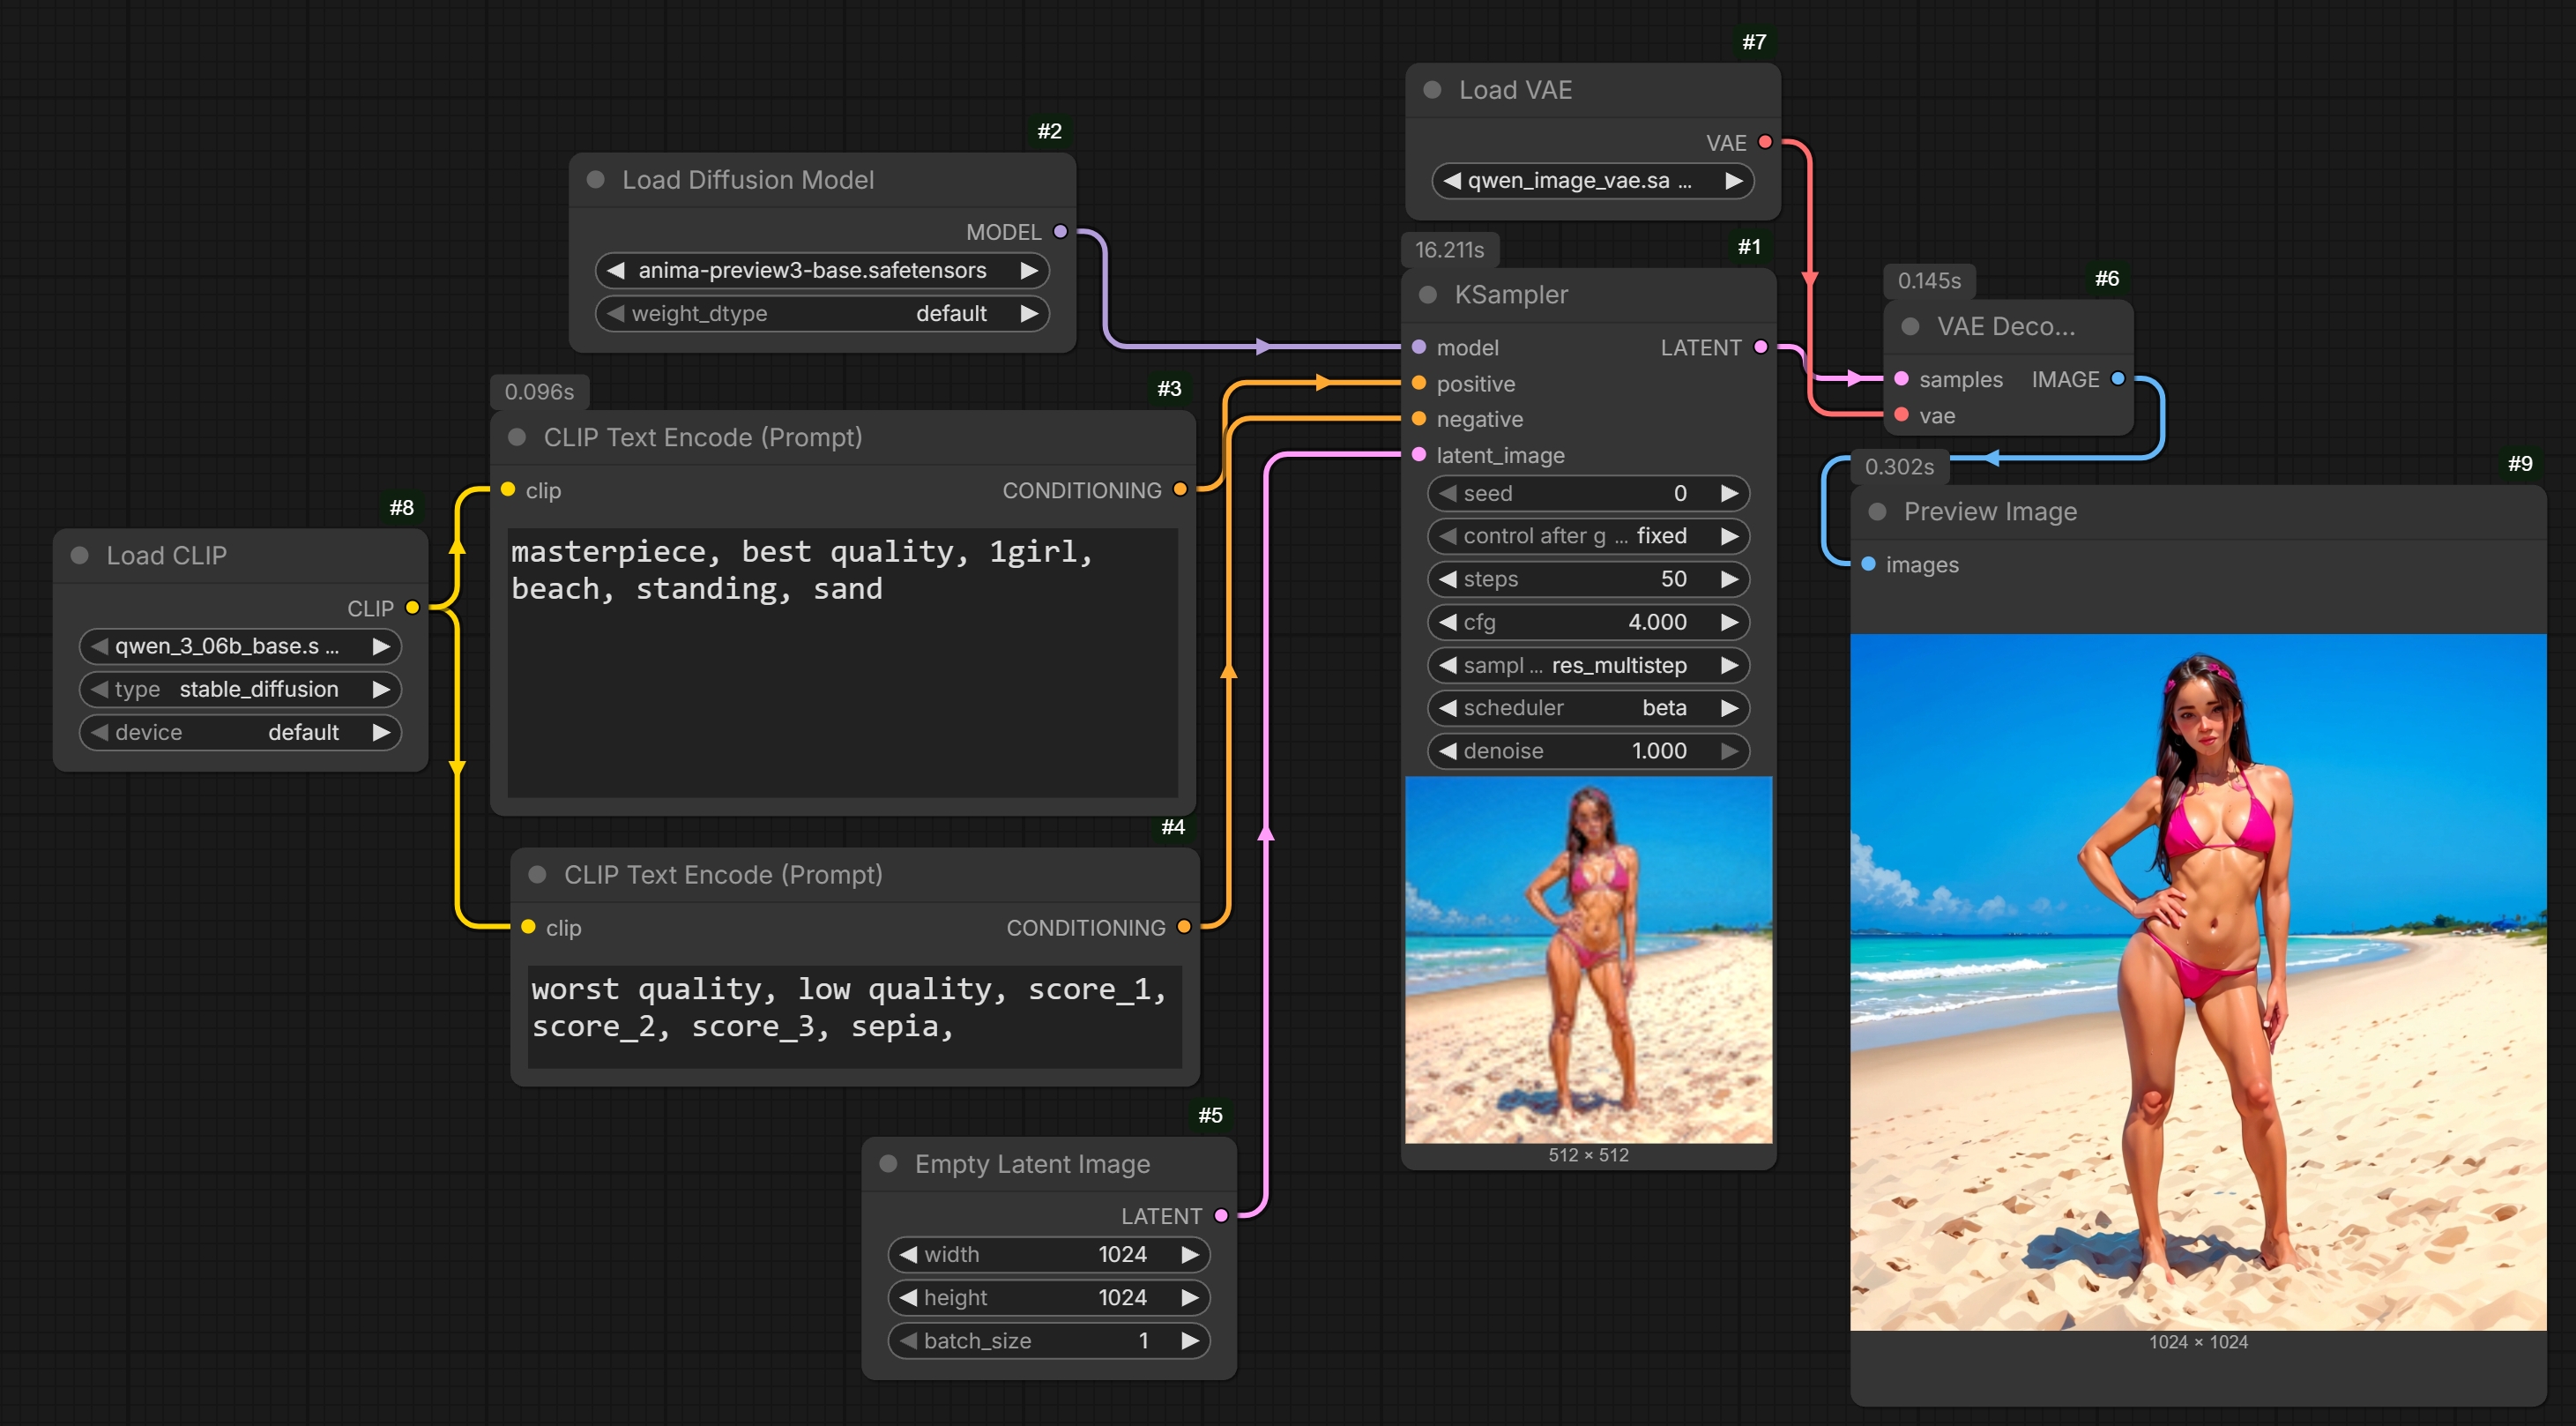Click the 1024 × 1024 preview image
This screenshot has height=1426, width=2576.
[2197, 982]
